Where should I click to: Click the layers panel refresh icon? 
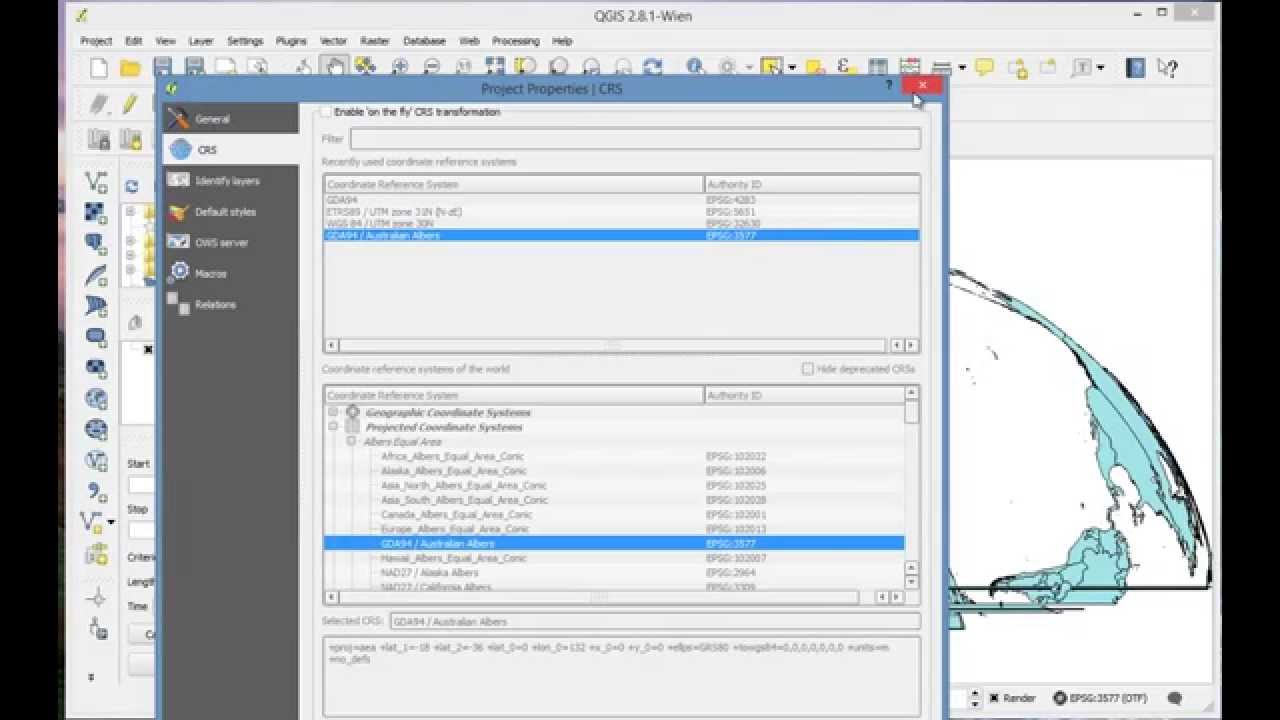[x=131, y=186]
